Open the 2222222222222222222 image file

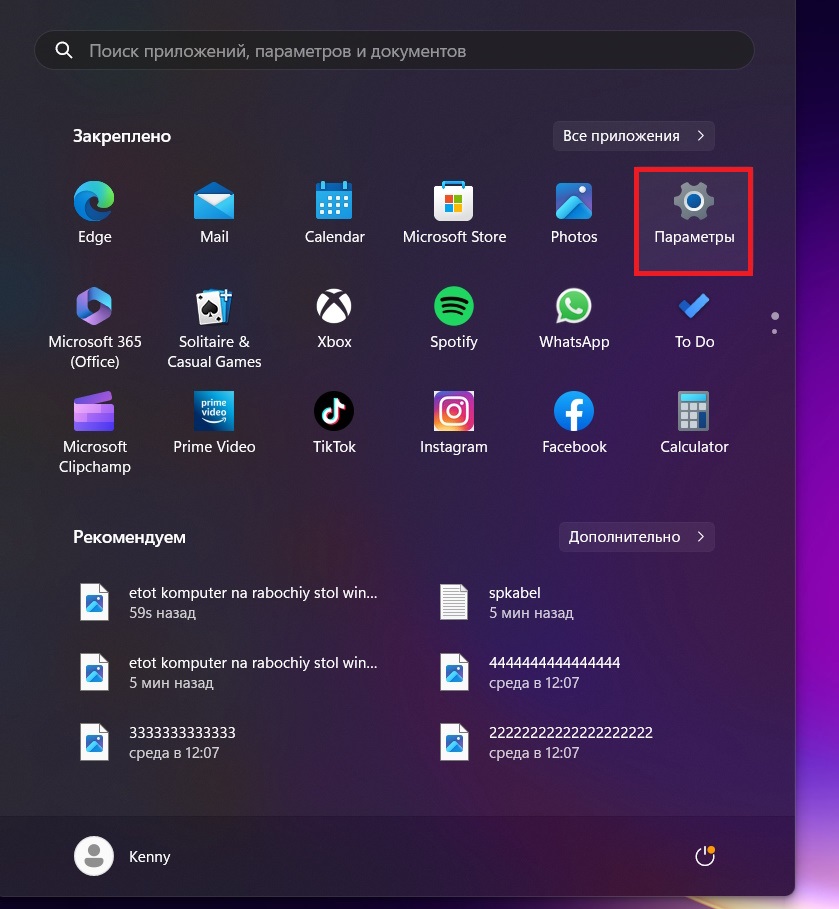(546, 742)
